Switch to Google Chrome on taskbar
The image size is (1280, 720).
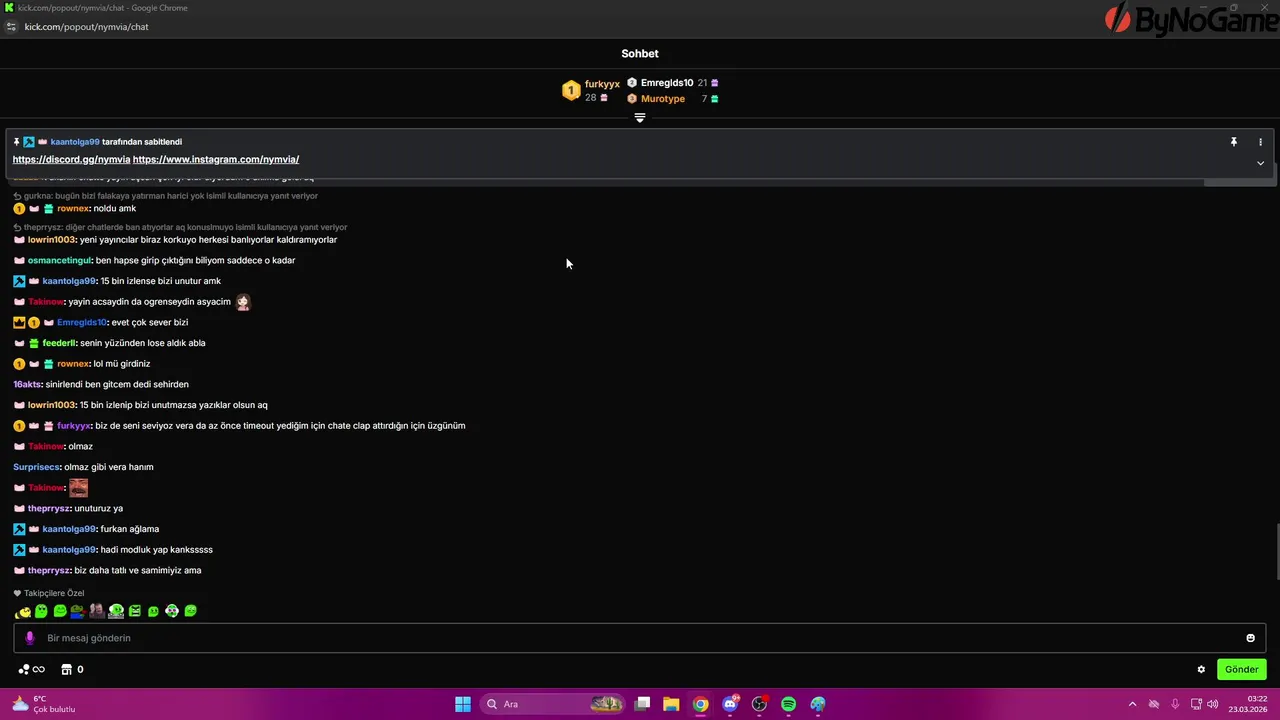tap(701, 704)
